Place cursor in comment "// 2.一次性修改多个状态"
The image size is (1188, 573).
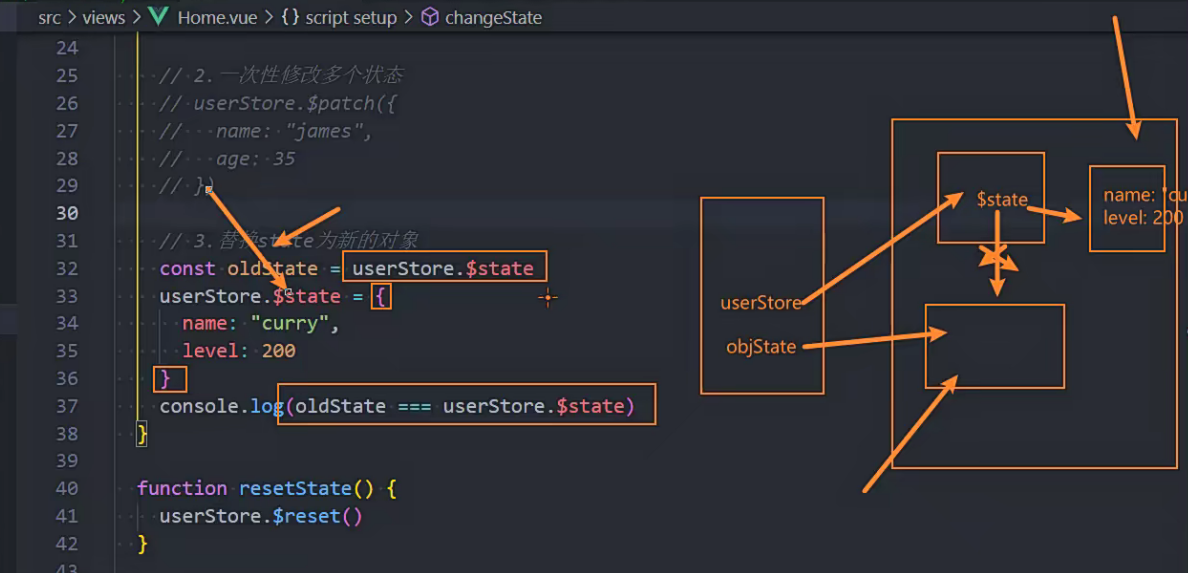(x=281, y=76)
